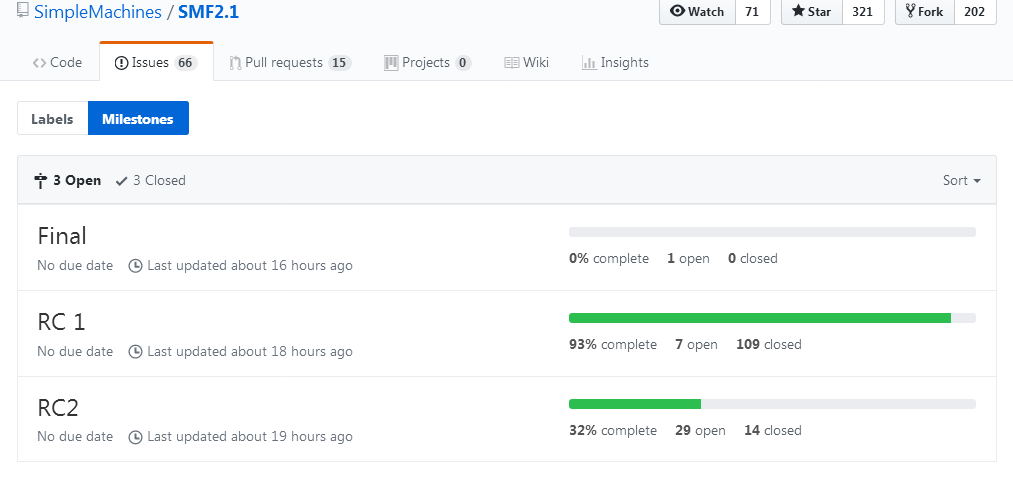Click '14 closed' for RC2
Viewport: 1013px width, 492px height.
(773, 430)
